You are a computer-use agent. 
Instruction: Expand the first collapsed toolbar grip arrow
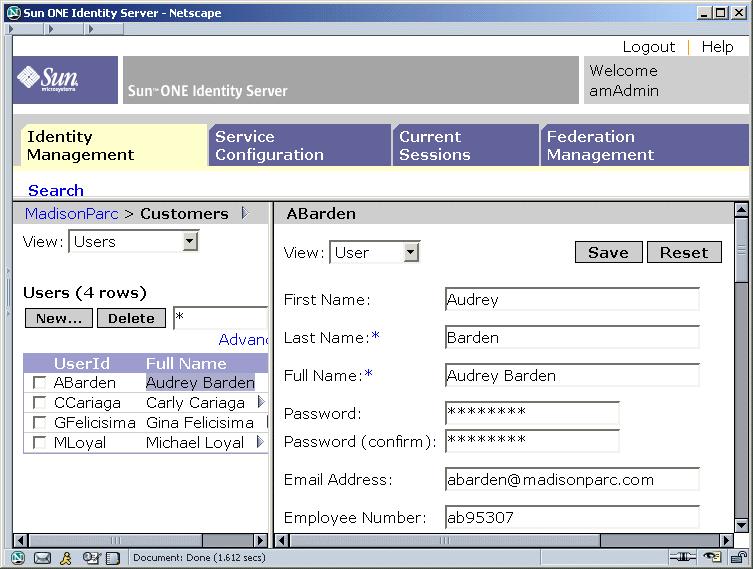[x=11, y=29]
